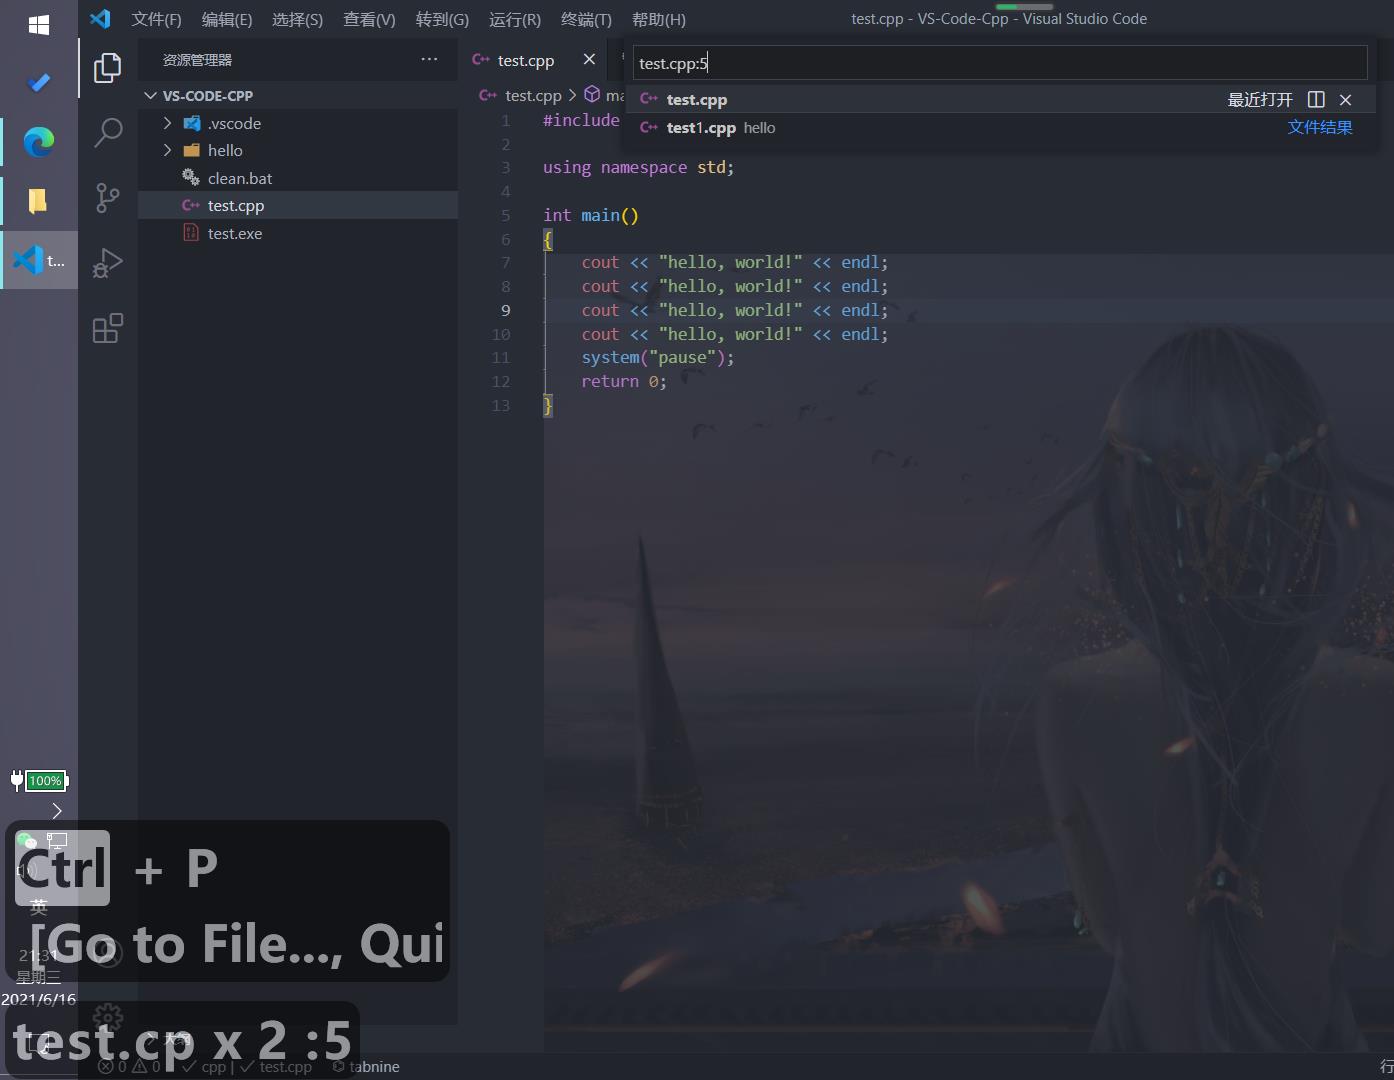Open the 终端(T) menu

[x=586, y=19]
